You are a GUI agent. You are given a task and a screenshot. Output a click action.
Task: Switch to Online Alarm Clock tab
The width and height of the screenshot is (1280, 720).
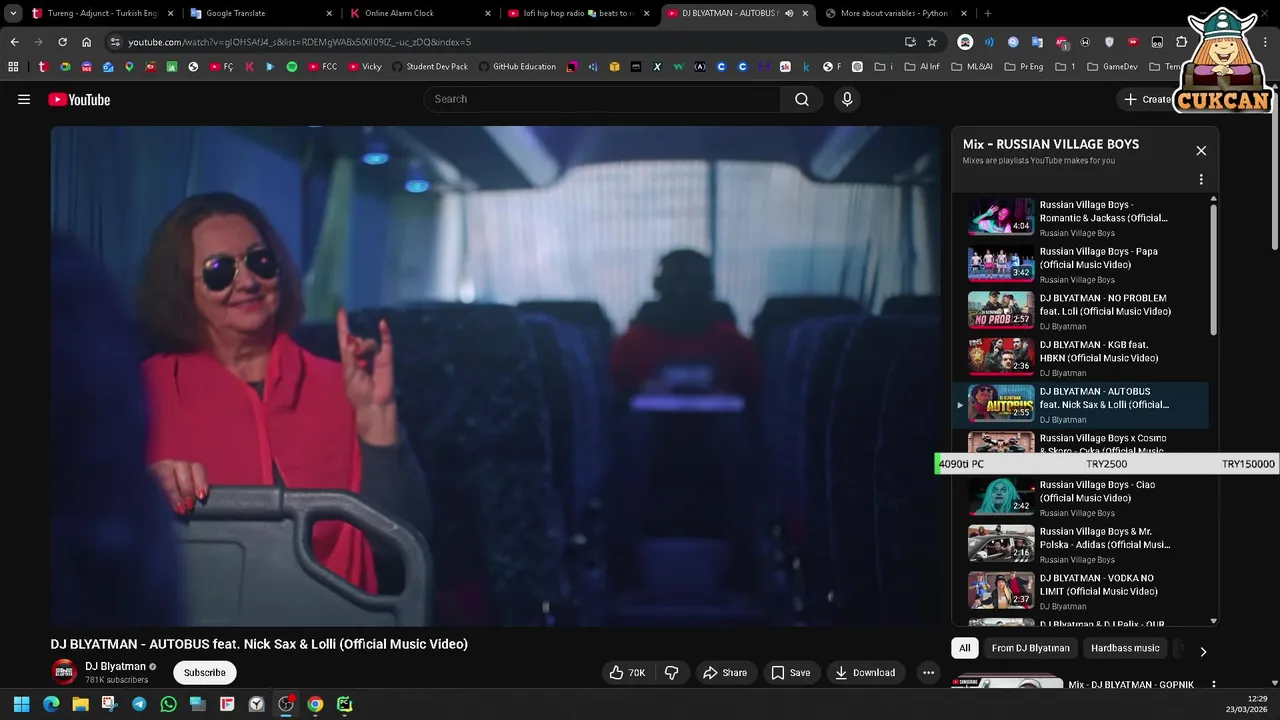[x=420, y=13]
